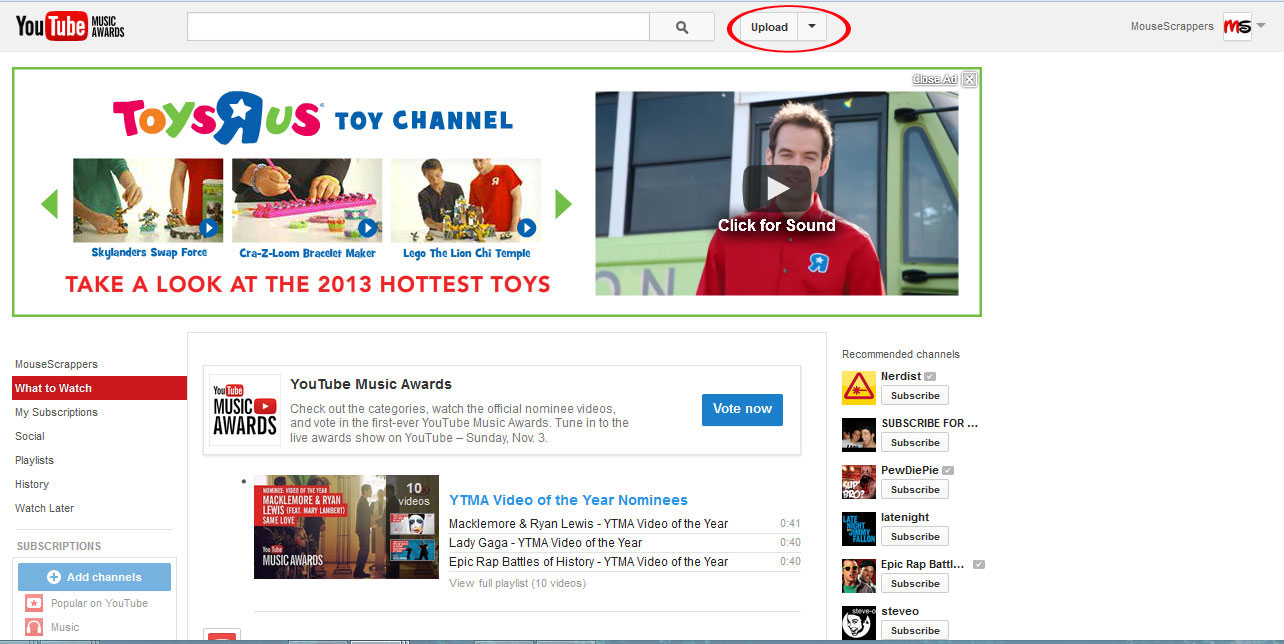Image resolution: width=1284 pixels, height=644 pixels.
Task: Open the Skylanders Swap Force video thumbnail
Action: click(x=148, y=200)
